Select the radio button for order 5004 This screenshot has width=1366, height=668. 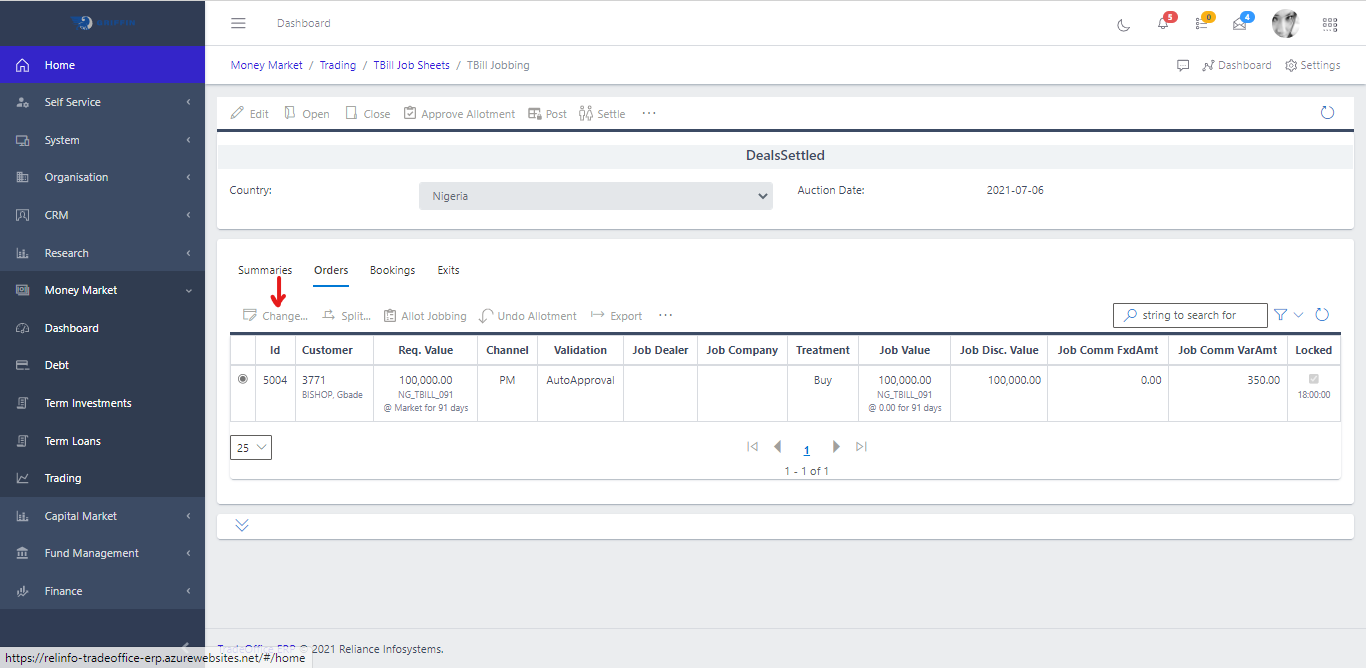pos(243,380)
